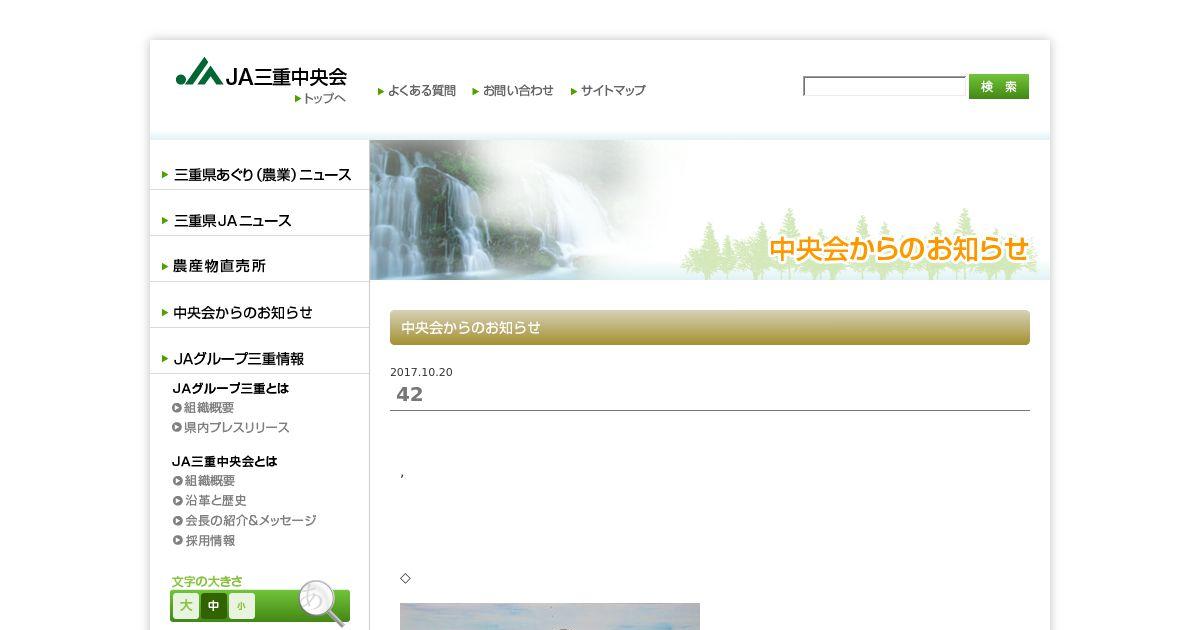The image size is (1200, 630).
Task: Open よくある質問 page
Action: click(x=416, y=90)
